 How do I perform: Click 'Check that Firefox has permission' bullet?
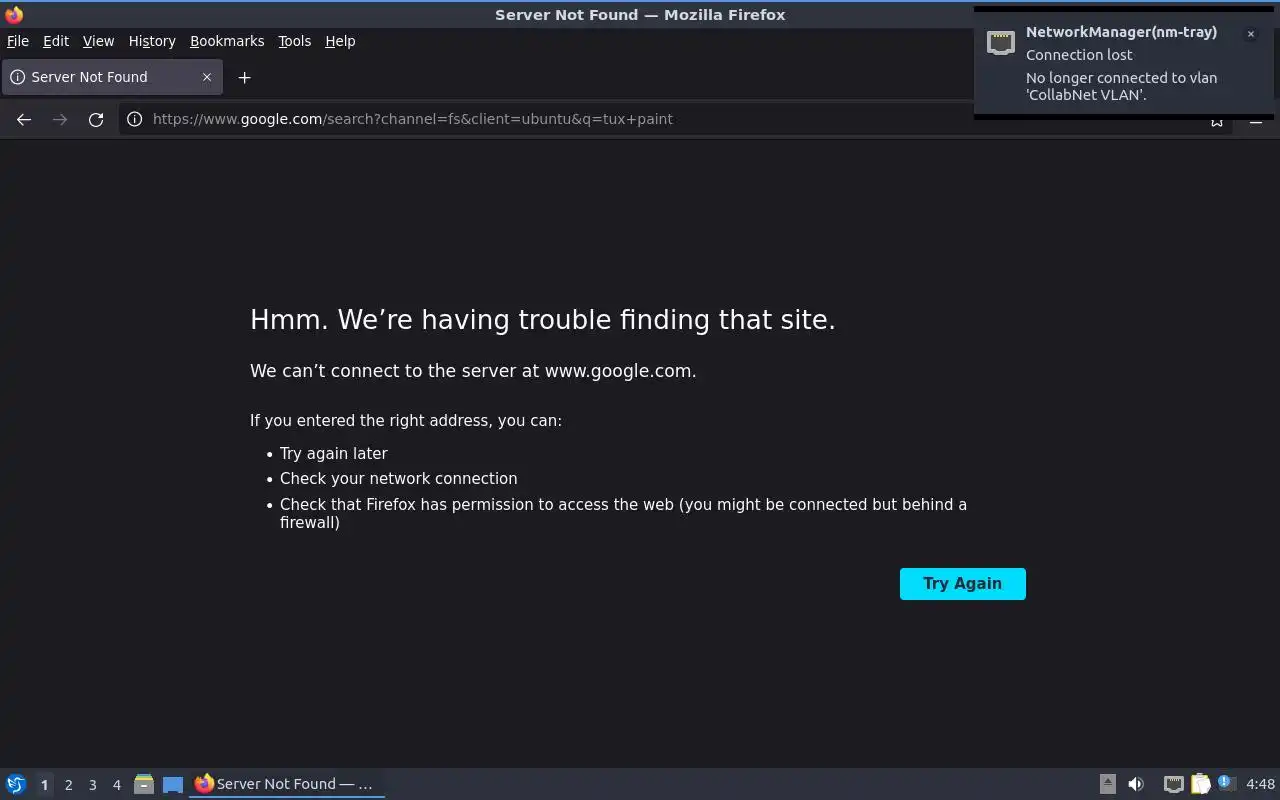(623, 513)
